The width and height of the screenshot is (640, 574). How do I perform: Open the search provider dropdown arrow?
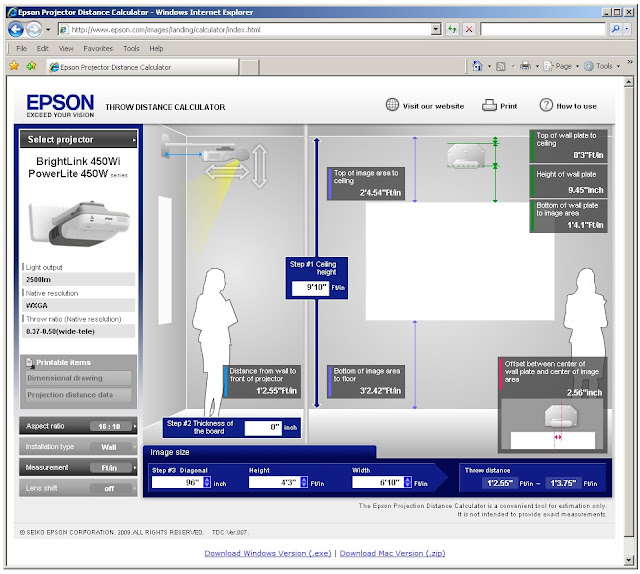(x=627, y=29)
